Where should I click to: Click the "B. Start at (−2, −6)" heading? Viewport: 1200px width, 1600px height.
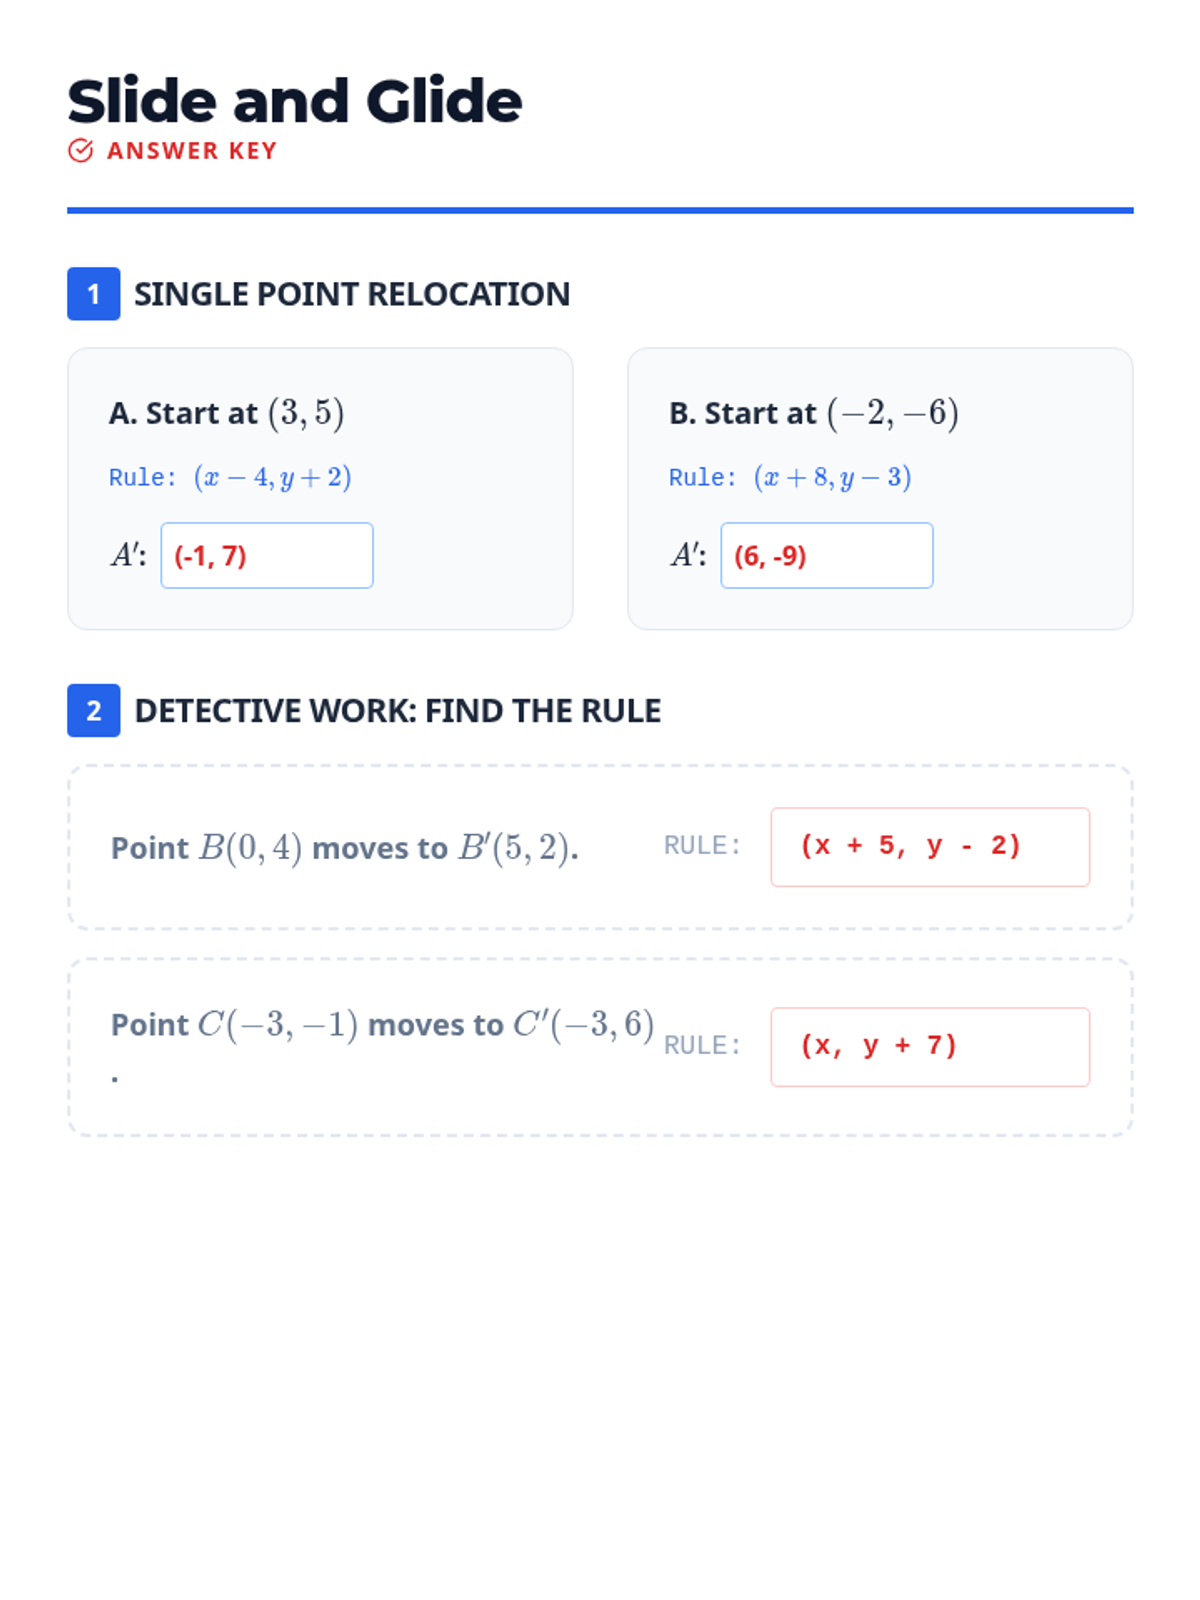[x=814, y=413]
